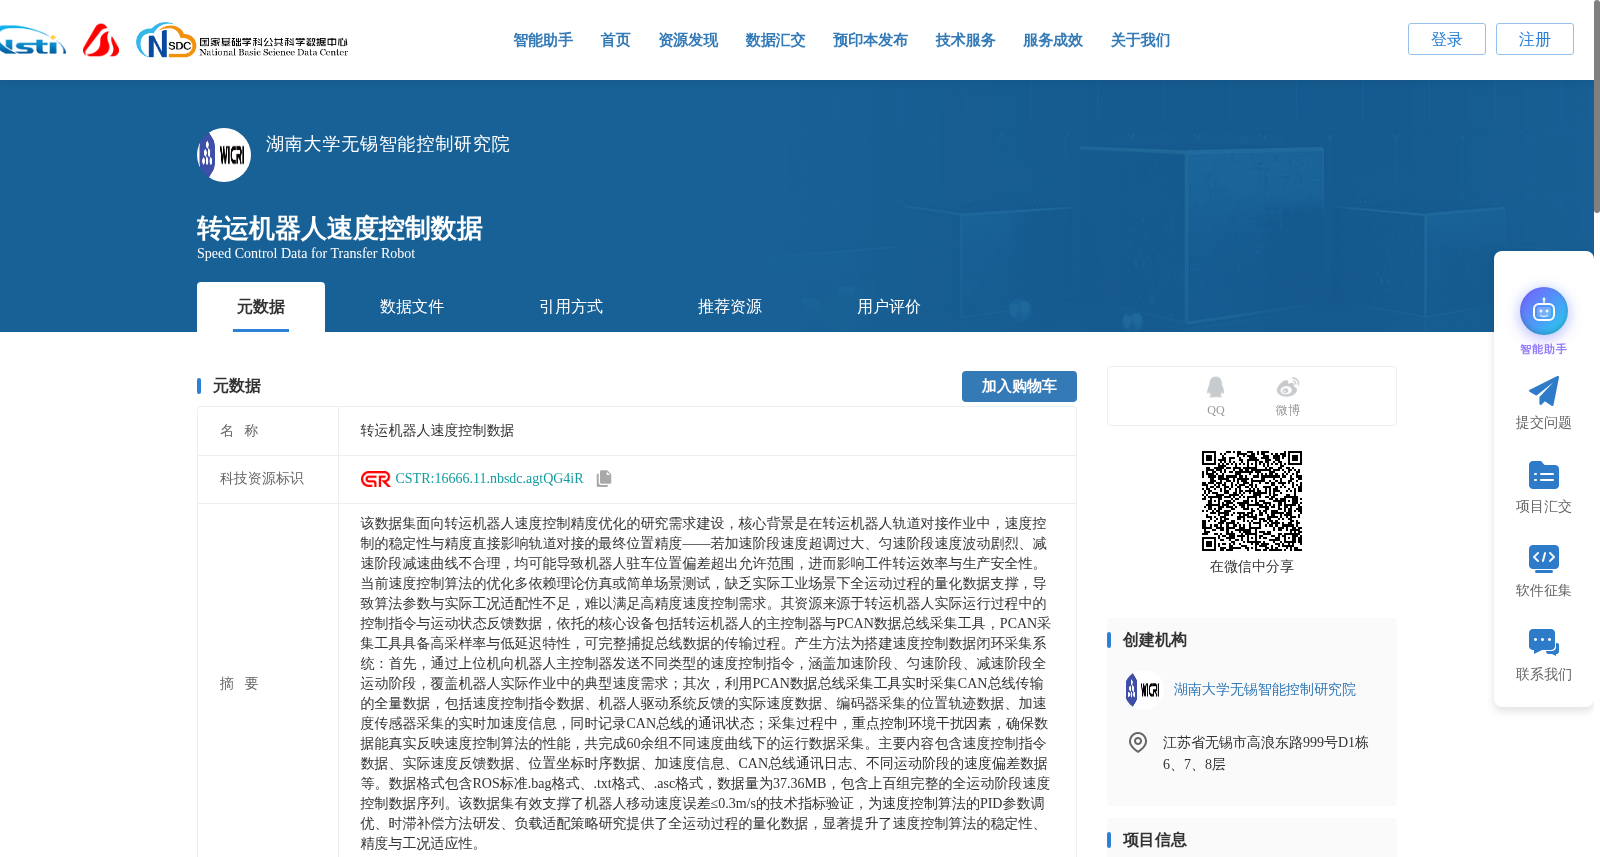Click the location pin icon by address
Screen dimensions: 1600x857
(1138, 742)
